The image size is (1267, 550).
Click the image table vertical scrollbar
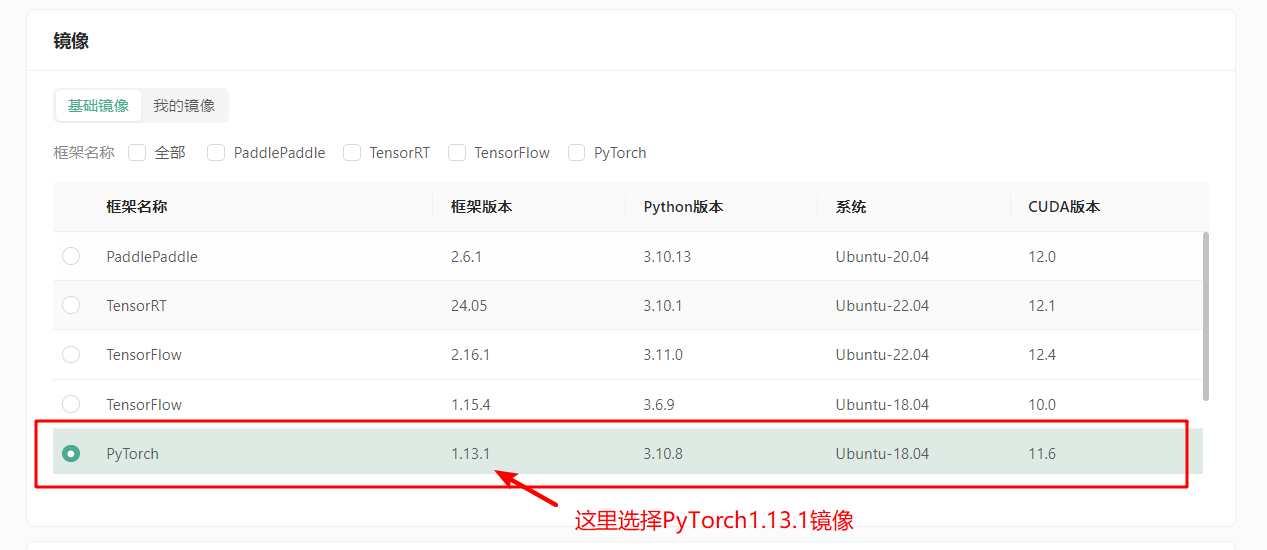pyautogui.click(x=1206, y=316)
